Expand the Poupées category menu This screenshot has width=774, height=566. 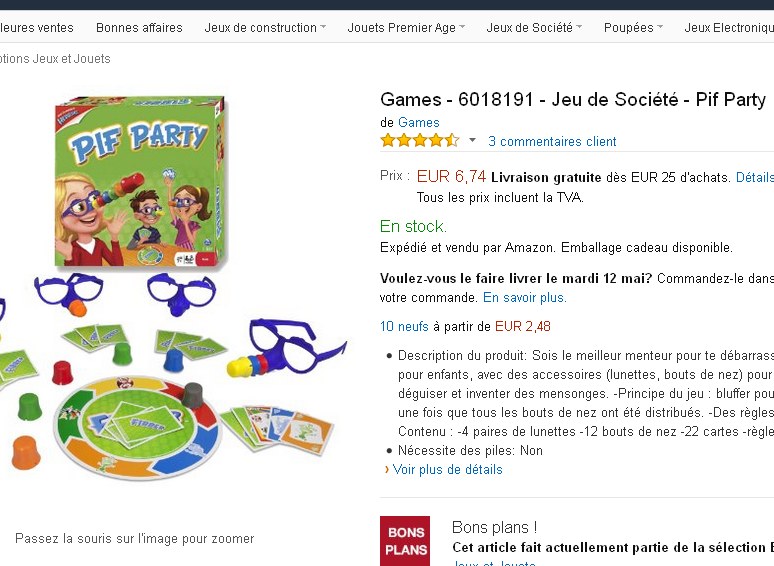pyautogui.click(x=633, y=28)
